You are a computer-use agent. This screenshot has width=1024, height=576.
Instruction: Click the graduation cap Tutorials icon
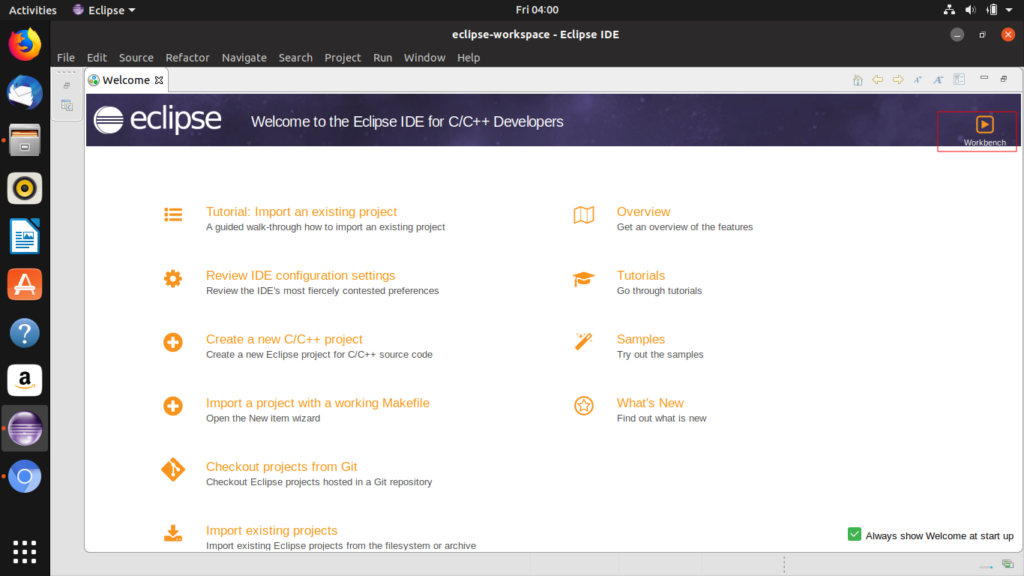[584, 279]
